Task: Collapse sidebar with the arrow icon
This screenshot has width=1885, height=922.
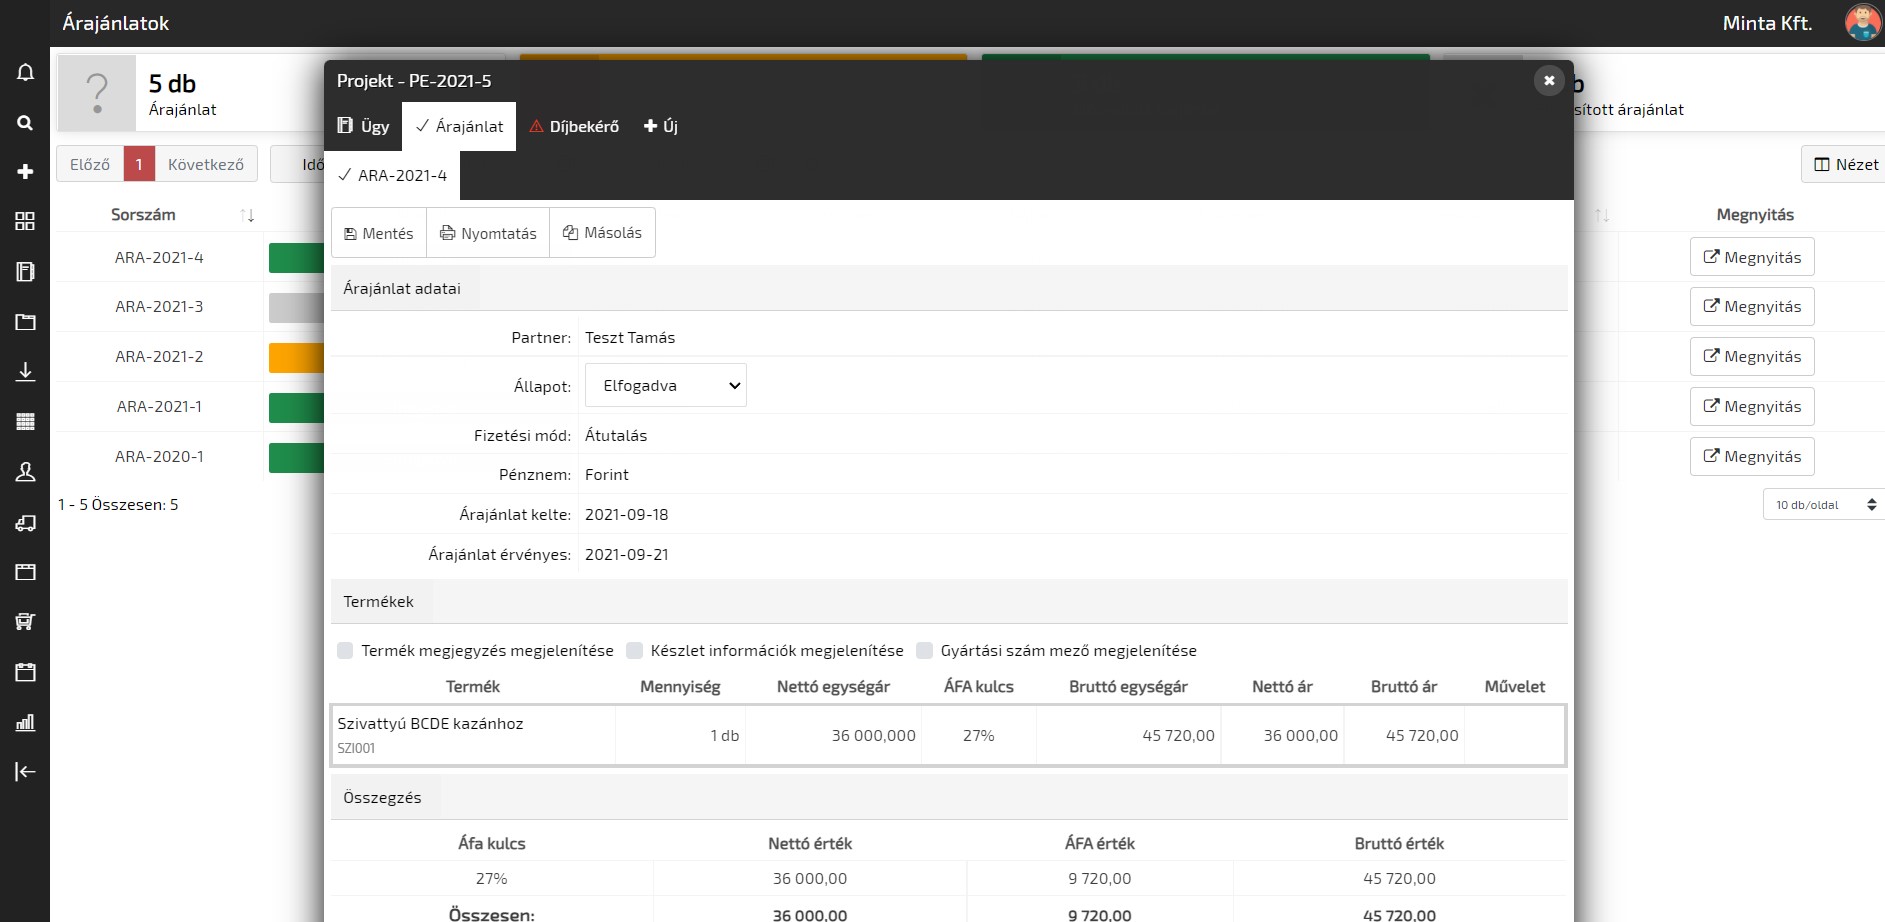Action: pos(25,771)
